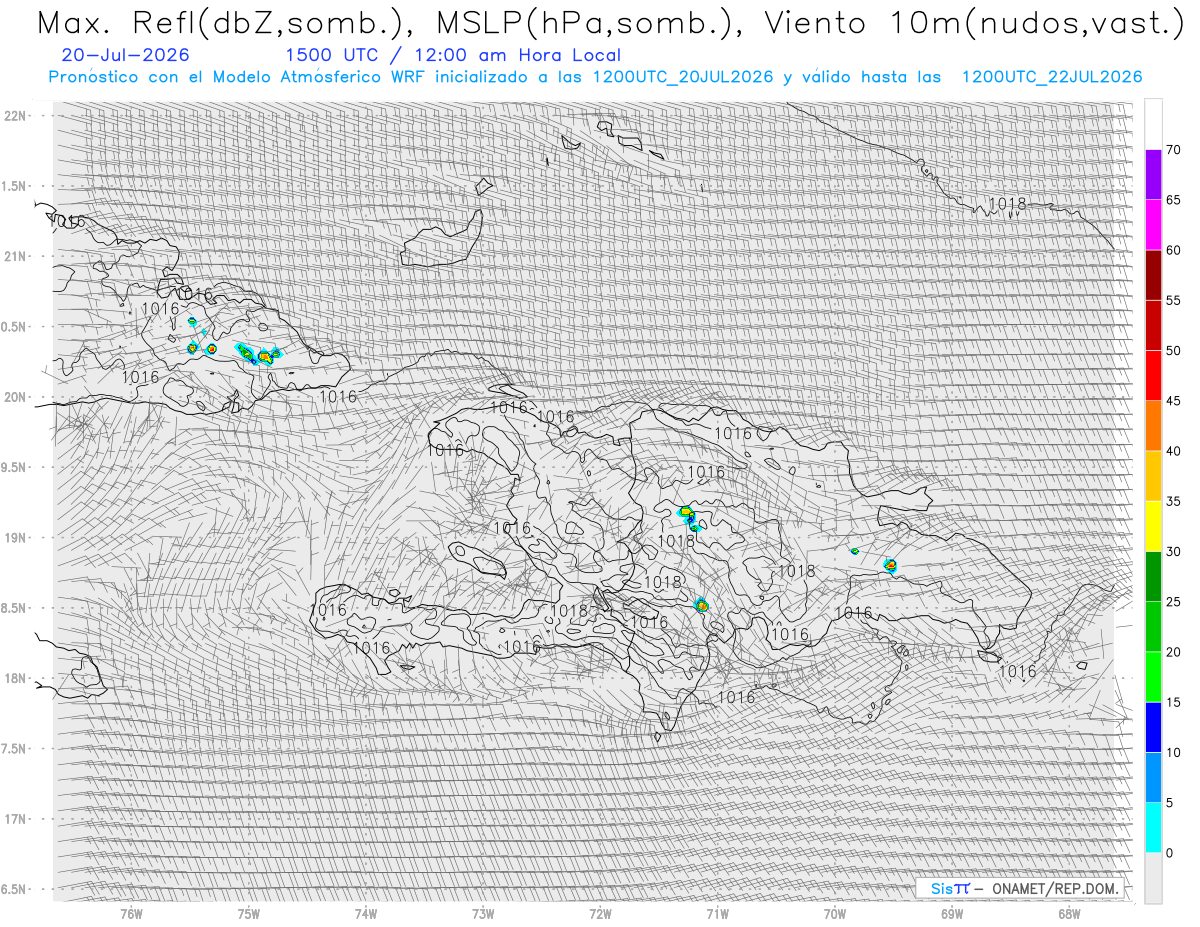Click the '9.5N' axis label

click(x=15, y=467)
